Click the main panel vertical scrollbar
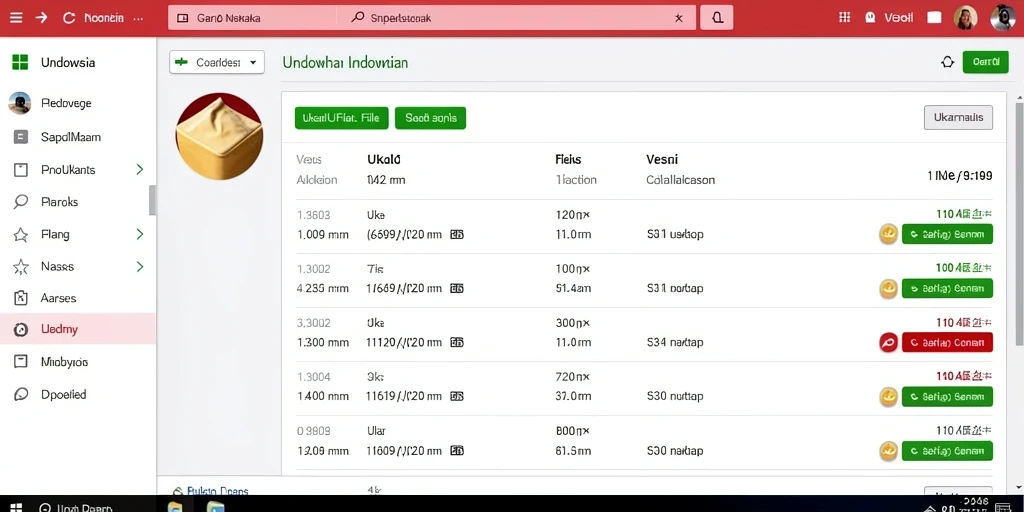1024x512 pixels. (1019, 222)
